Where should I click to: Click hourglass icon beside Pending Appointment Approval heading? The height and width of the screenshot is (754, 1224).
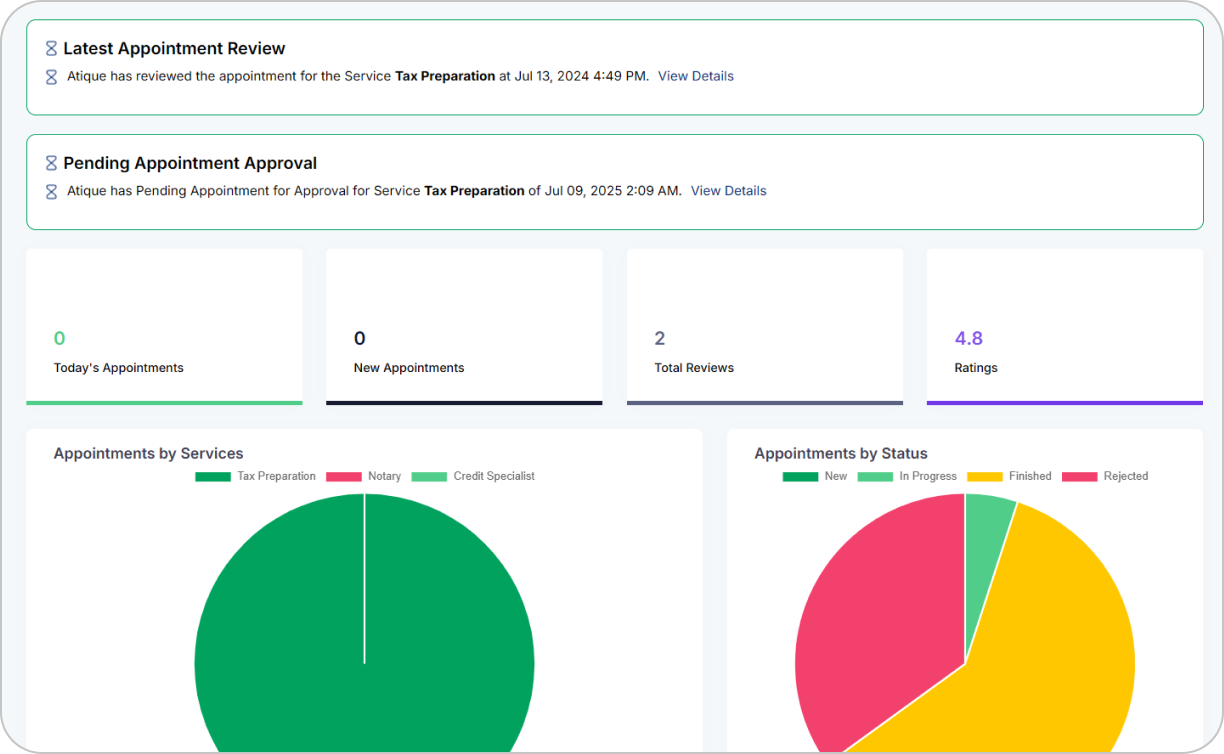(51, 163)
